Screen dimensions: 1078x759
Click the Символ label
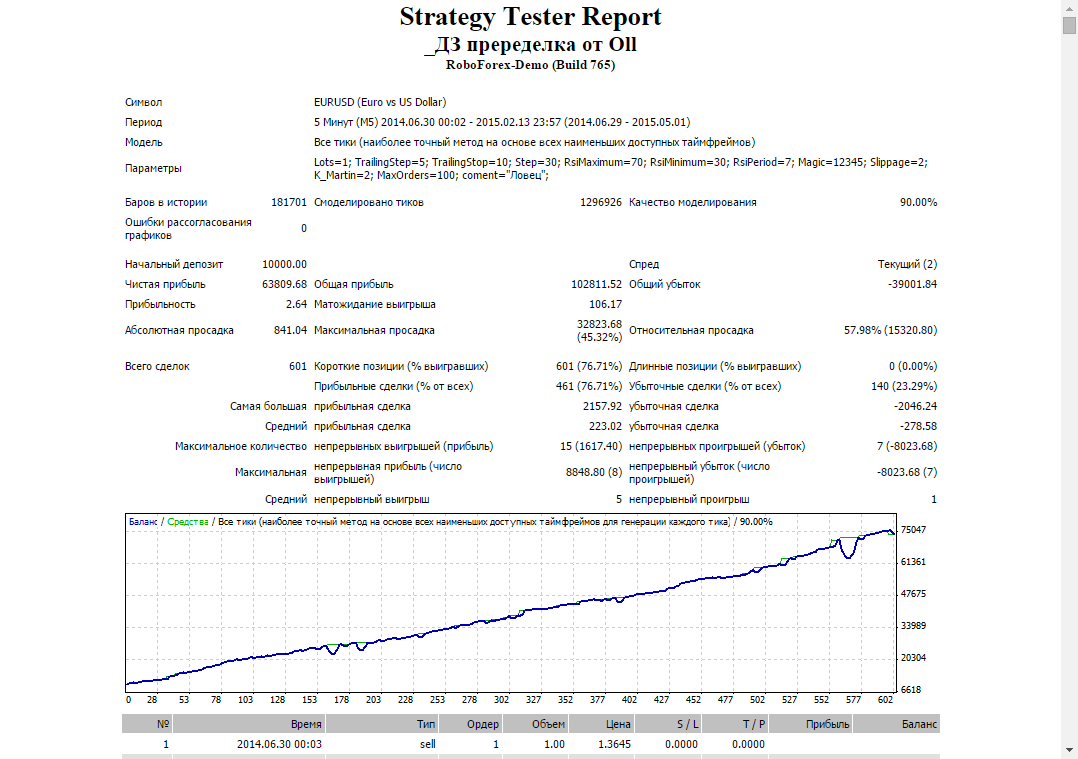144,102
